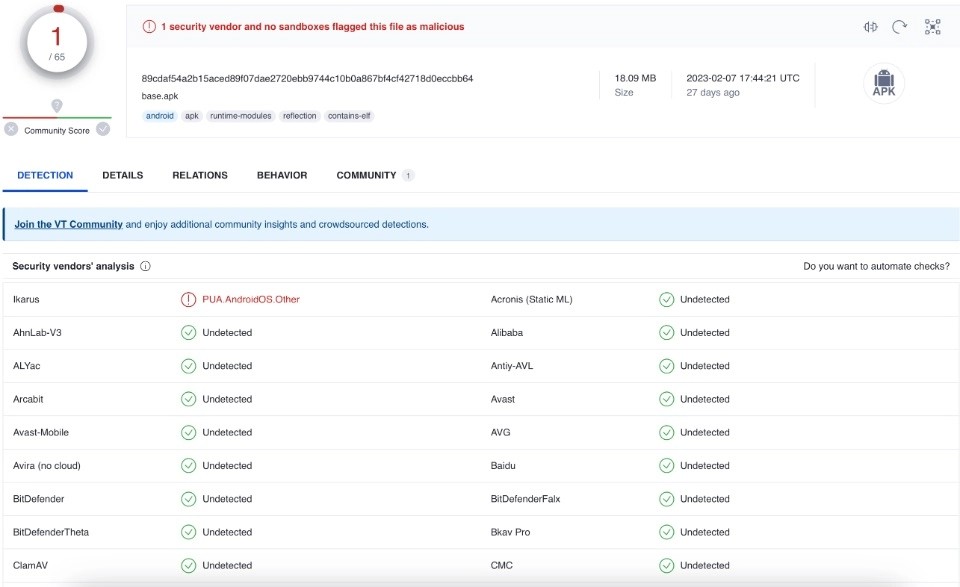Click the green check icon for AVG

coord(666,432)
